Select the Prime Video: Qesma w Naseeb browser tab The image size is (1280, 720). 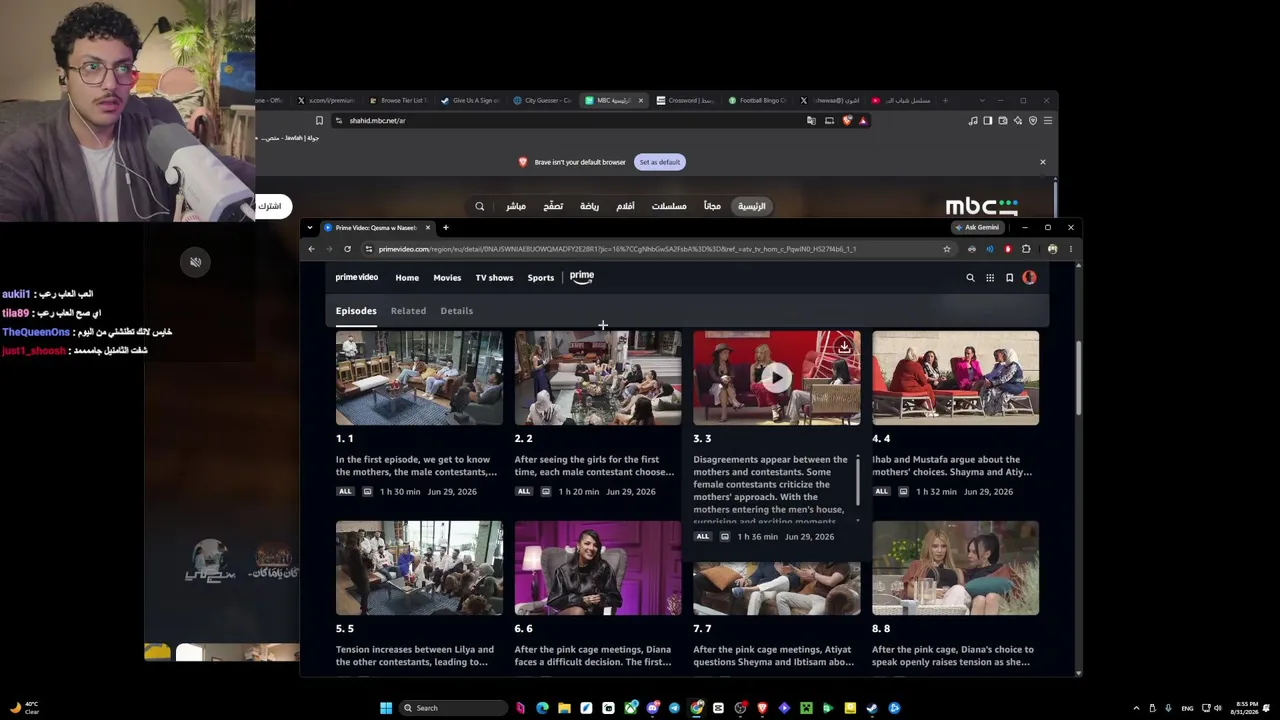(377, 228)
